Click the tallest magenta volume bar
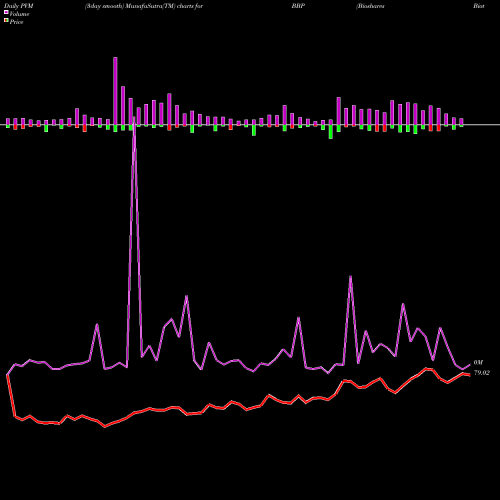 pyautogui.click(x=115, y=91)
